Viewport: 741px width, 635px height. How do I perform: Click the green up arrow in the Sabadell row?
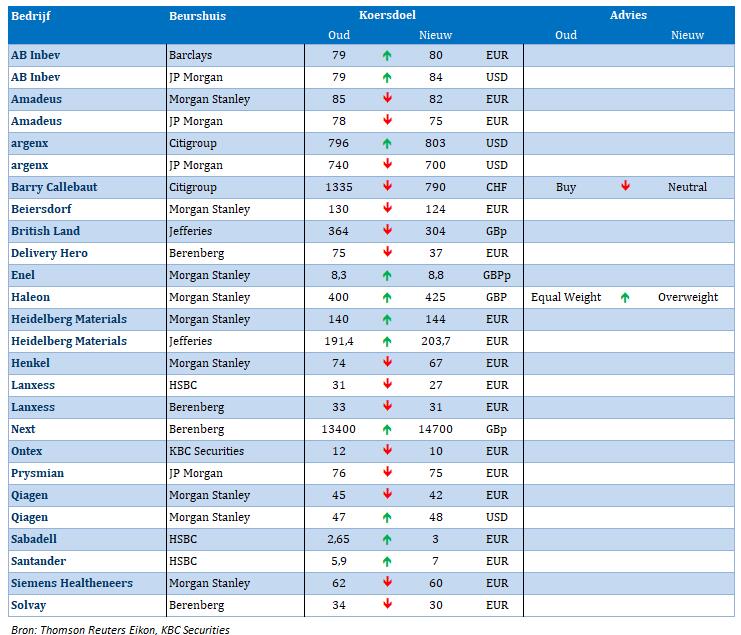pos(387,539)
